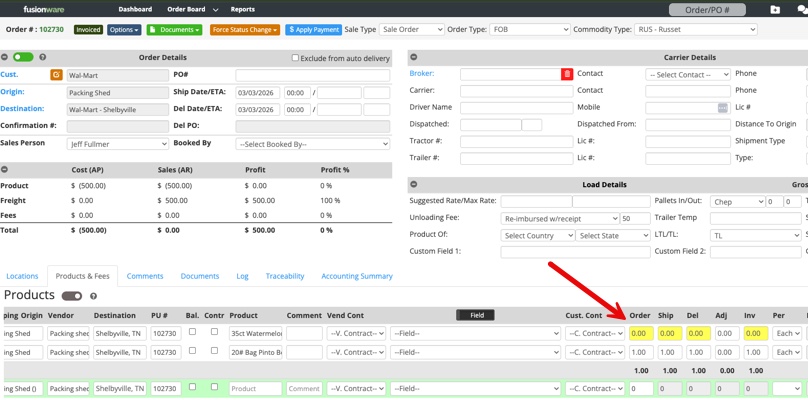This screenshot has height=400, width=808.
Task: Check Exclude from auto delivery
Action: pos(295,58)
